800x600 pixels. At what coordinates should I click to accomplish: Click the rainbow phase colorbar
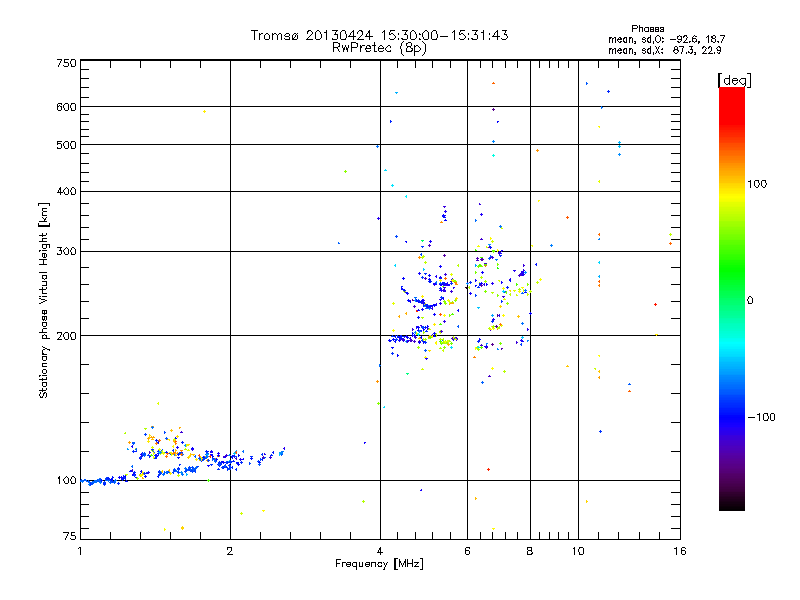tap(732, 299)
